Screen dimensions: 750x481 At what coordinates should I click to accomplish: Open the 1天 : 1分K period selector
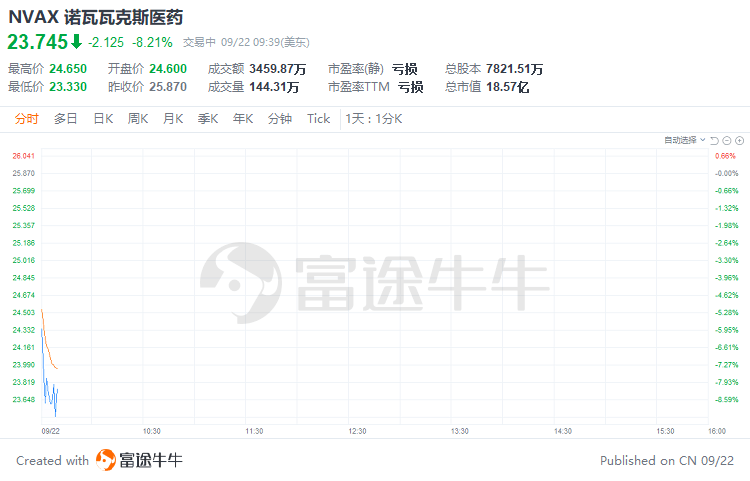374,119
